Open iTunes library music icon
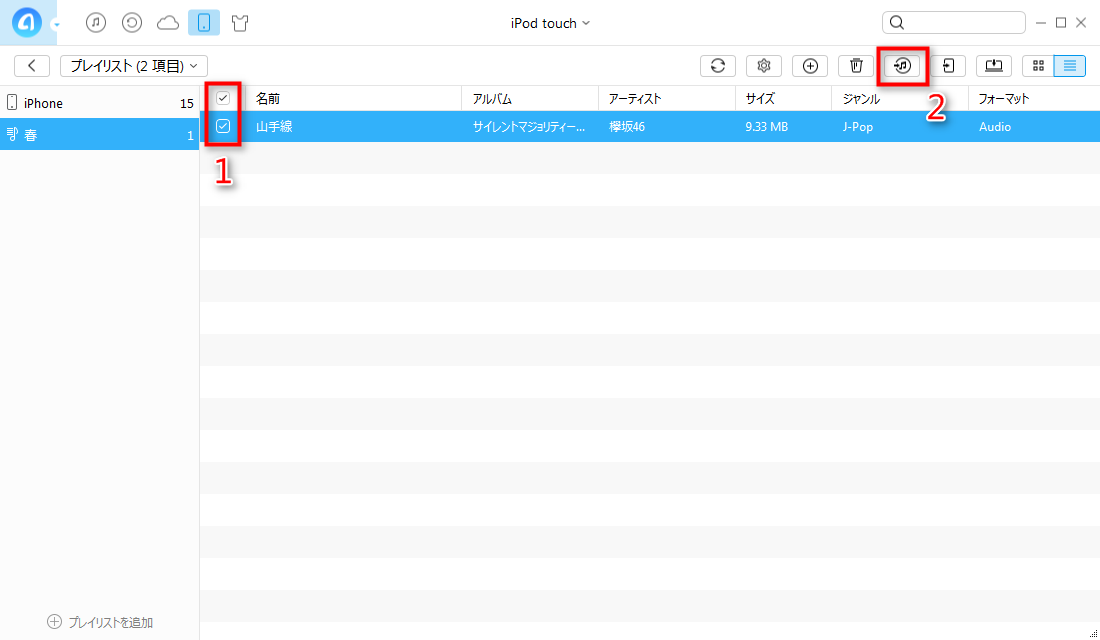The height and width of the screenshot is (640, 1100). [95, 23]
